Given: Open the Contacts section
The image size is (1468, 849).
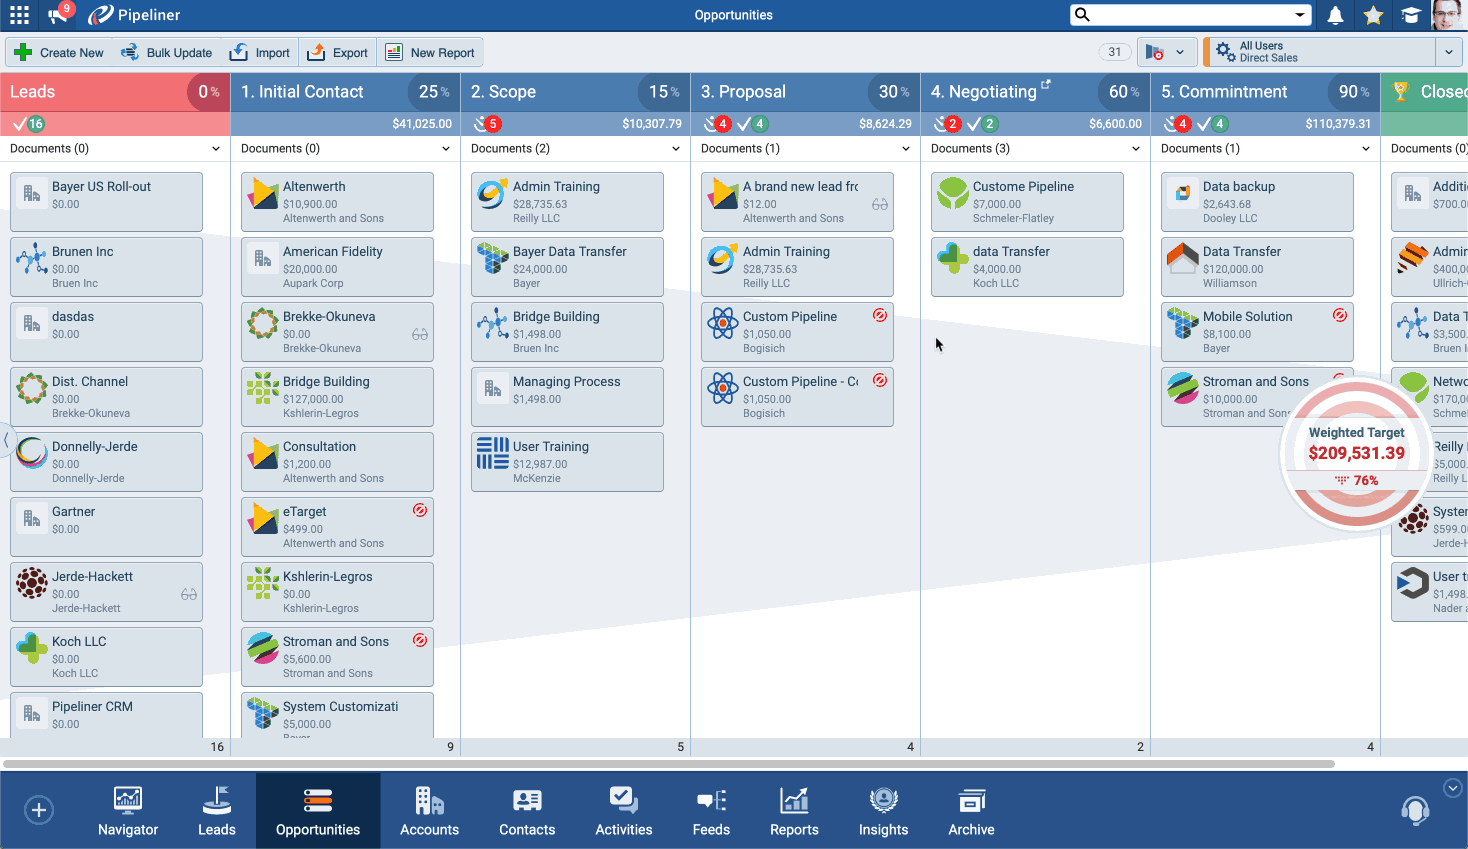Looking at the screenshot, I should point(527,810).
